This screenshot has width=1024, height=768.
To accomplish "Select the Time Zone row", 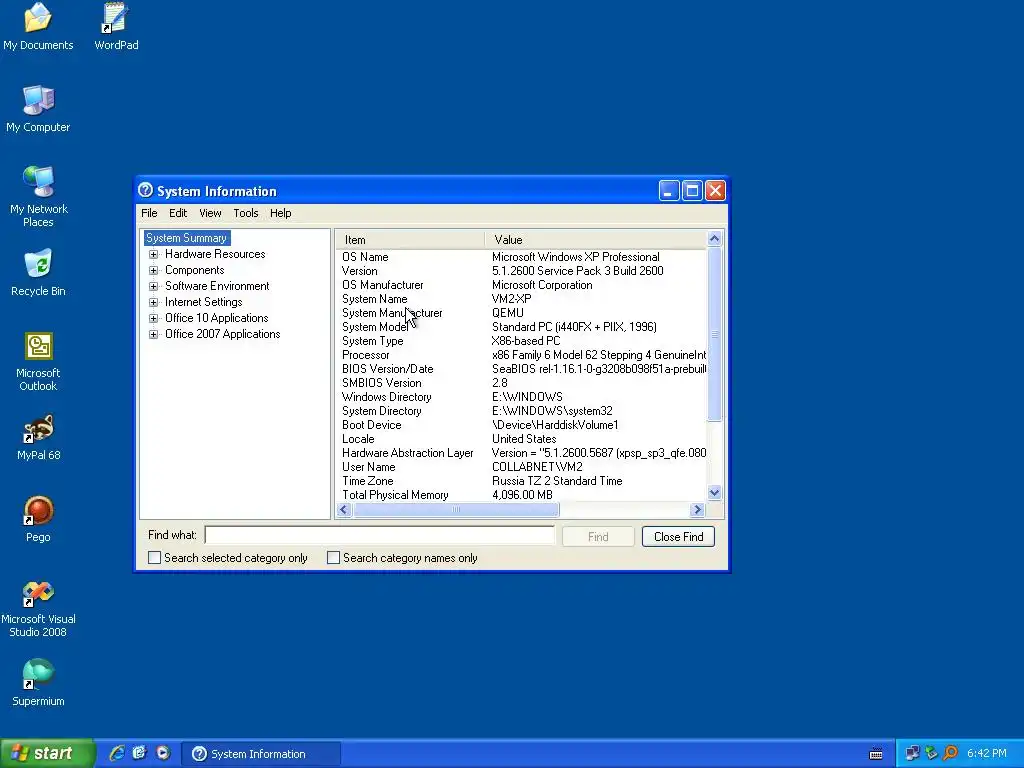I will point(522,481).
